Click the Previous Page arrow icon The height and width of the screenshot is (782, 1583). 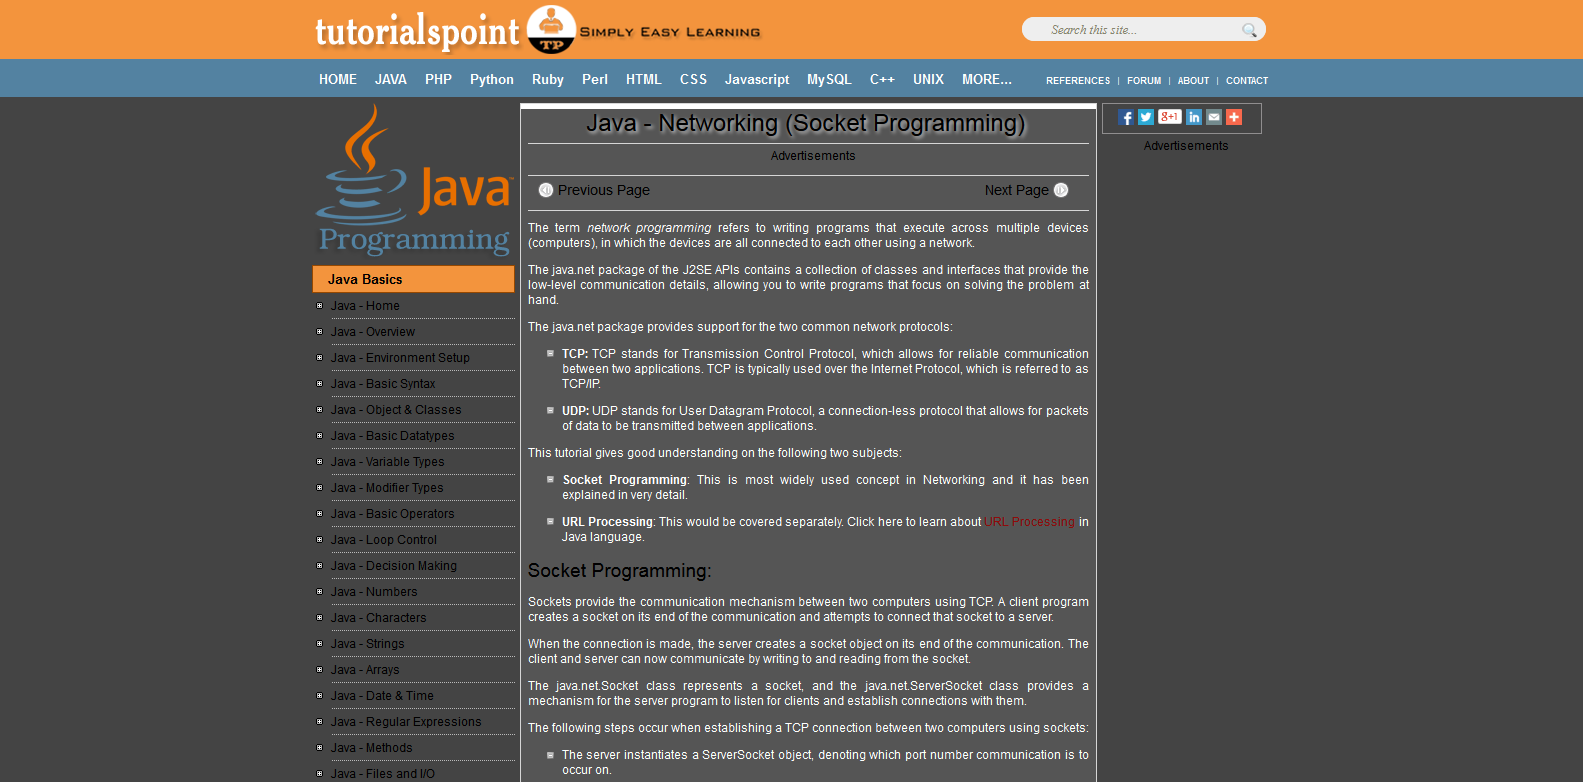coord(546,190)
